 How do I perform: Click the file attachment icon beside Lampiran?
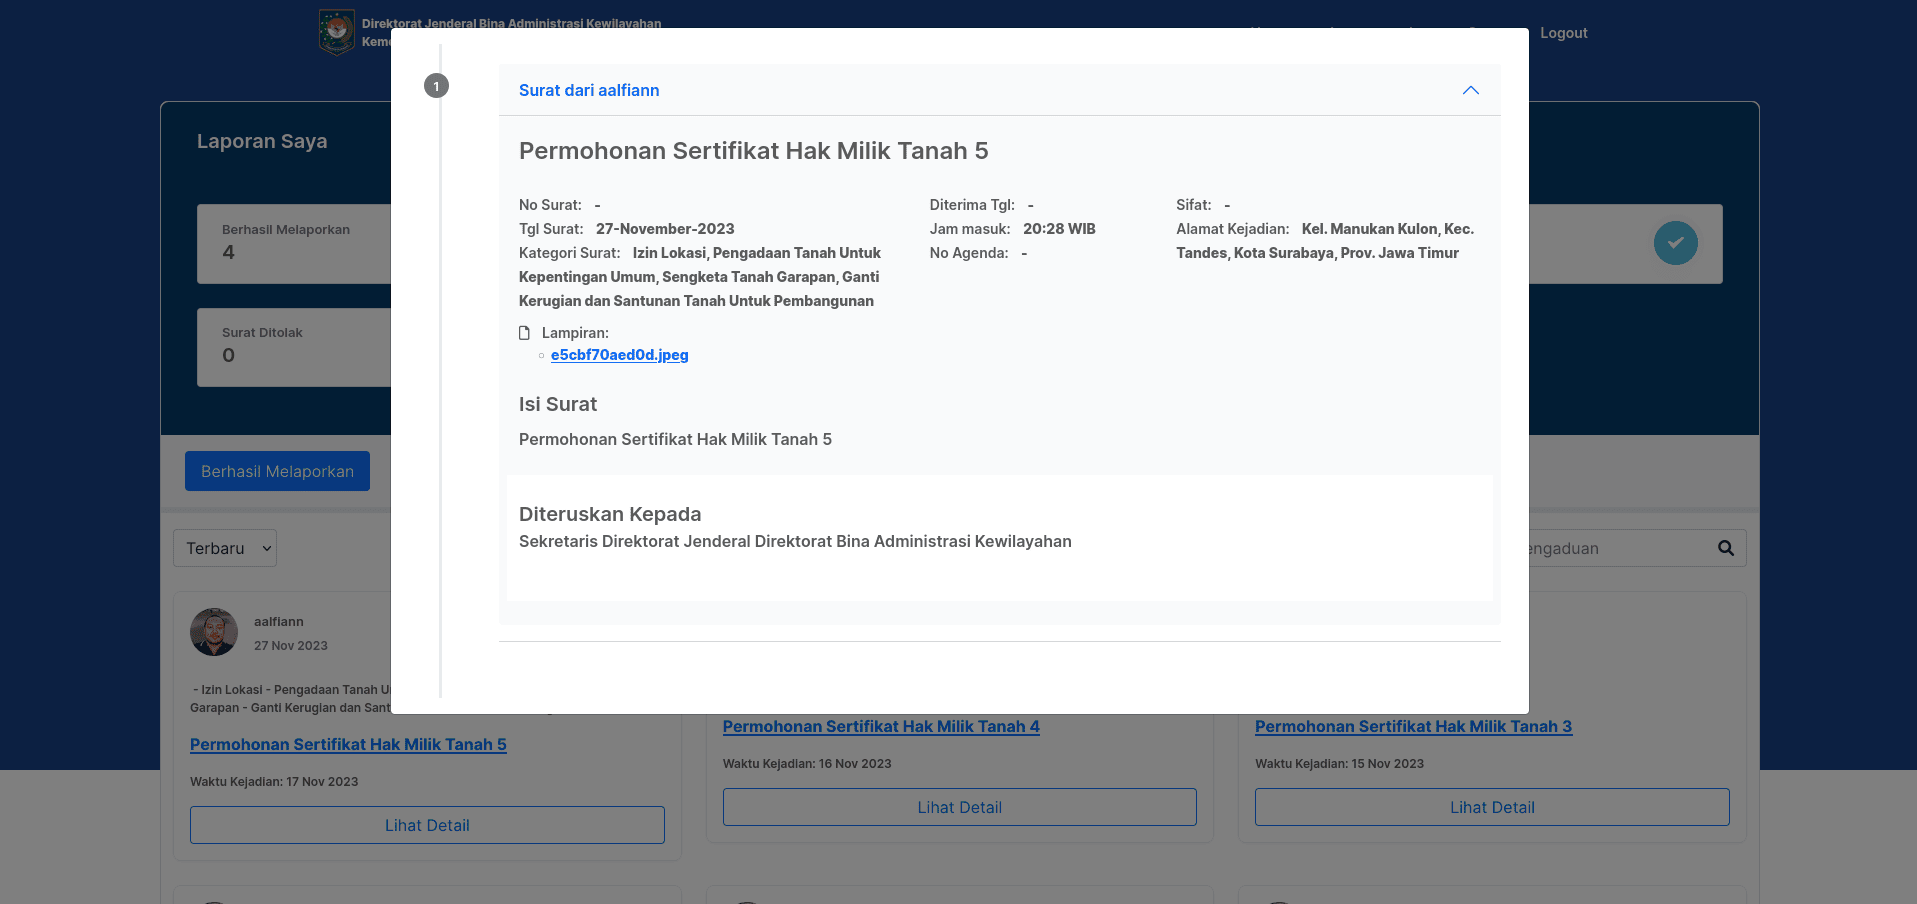(x=524, y=333)
